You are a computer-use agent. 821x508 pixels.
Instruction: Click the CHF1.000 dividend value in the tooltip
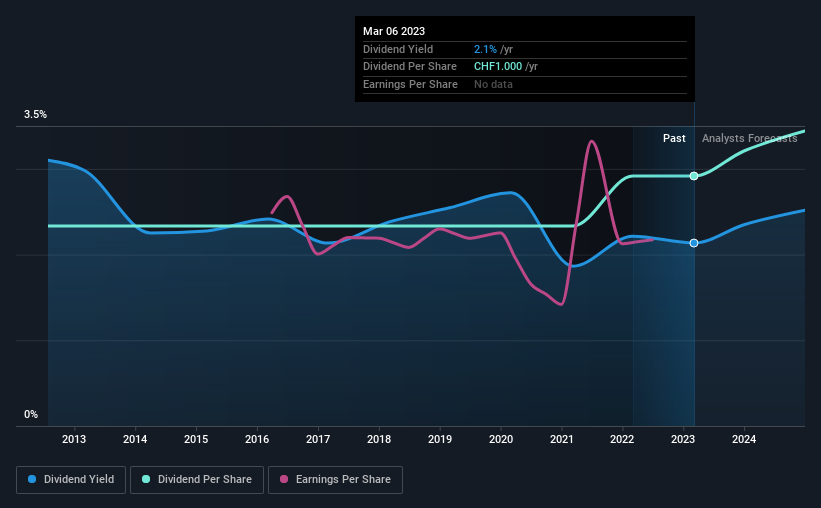(x=498, y=67)
